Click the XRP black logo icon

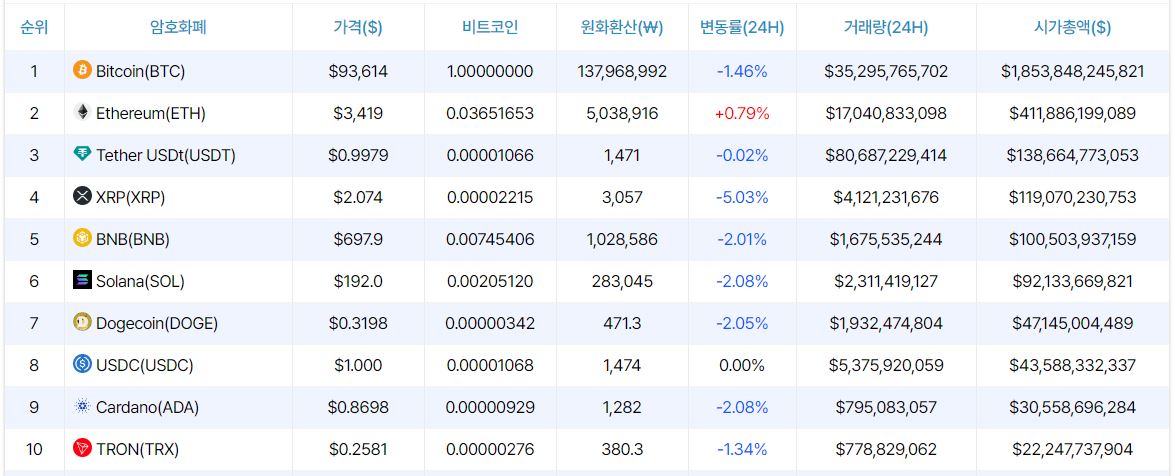coord(82,196)
